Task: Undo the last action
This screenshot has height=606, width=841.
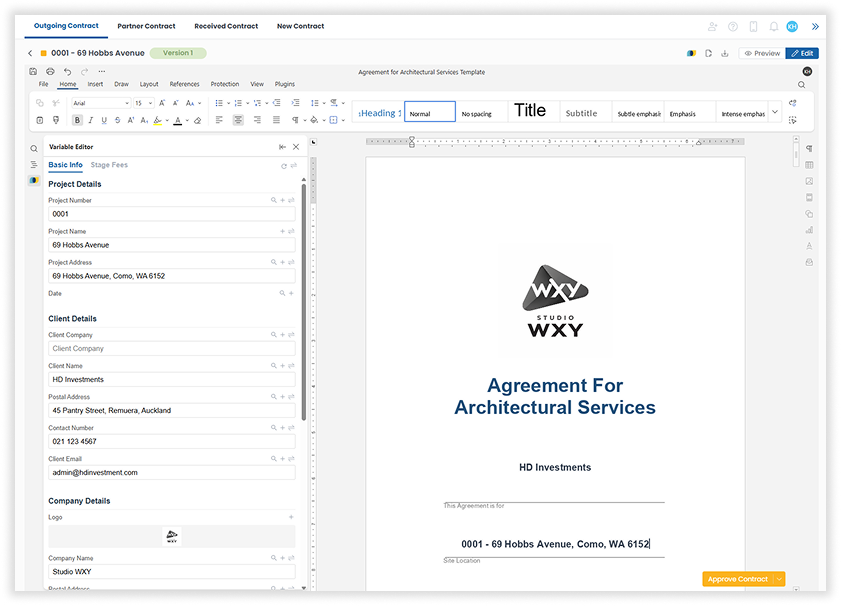Action: tap(68, 71)
